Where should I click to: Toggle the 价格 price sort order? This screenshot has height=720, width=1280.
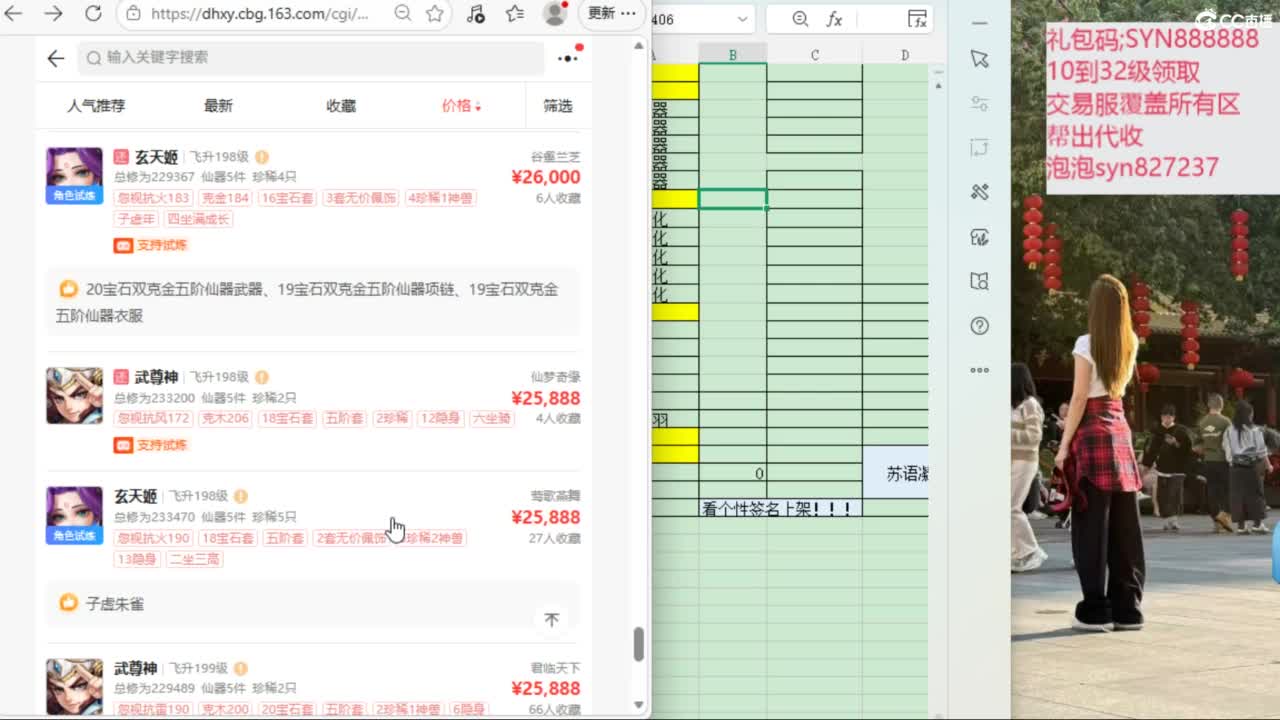(461, 105)
